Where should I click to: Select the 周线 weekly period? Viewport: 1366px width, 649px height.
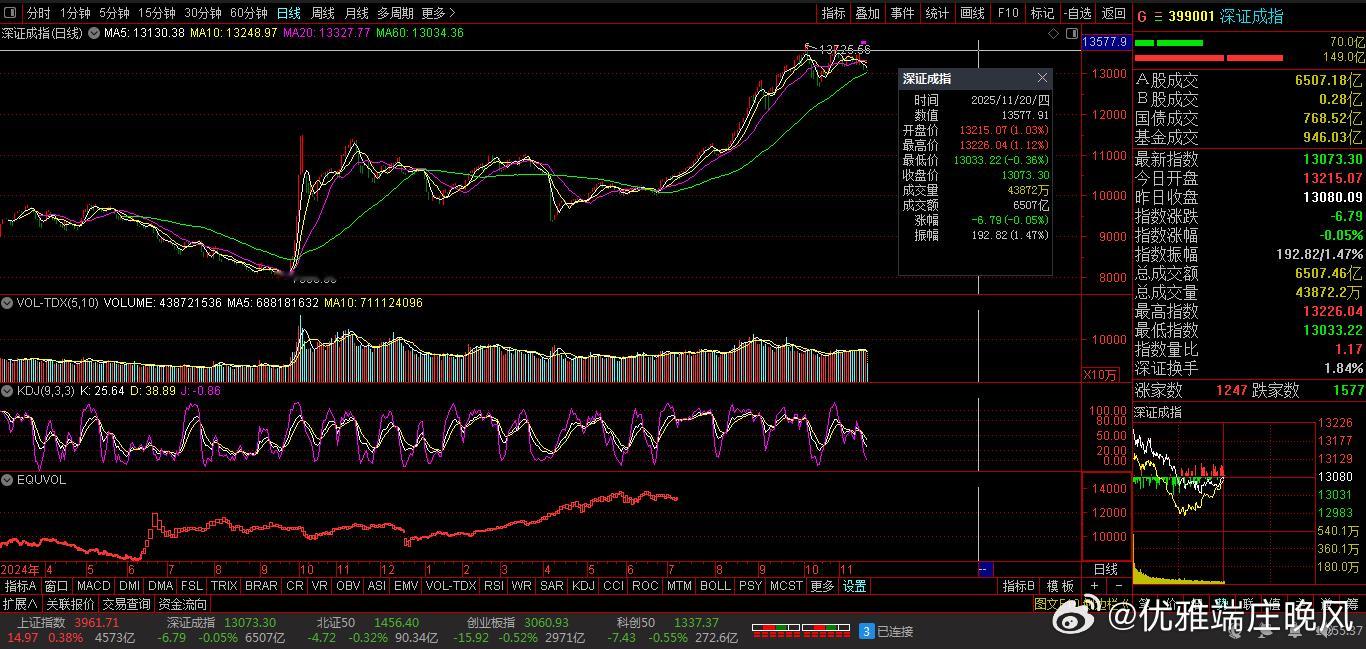point(322,13)
